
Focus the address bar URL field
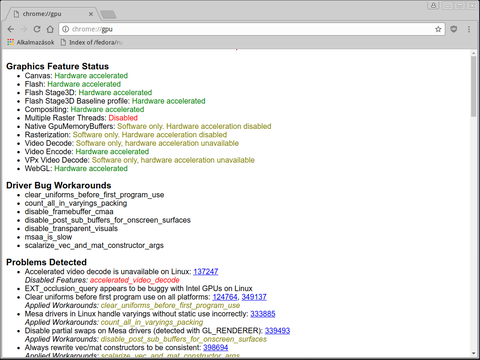pyautogui.click(x=252, y=29)
